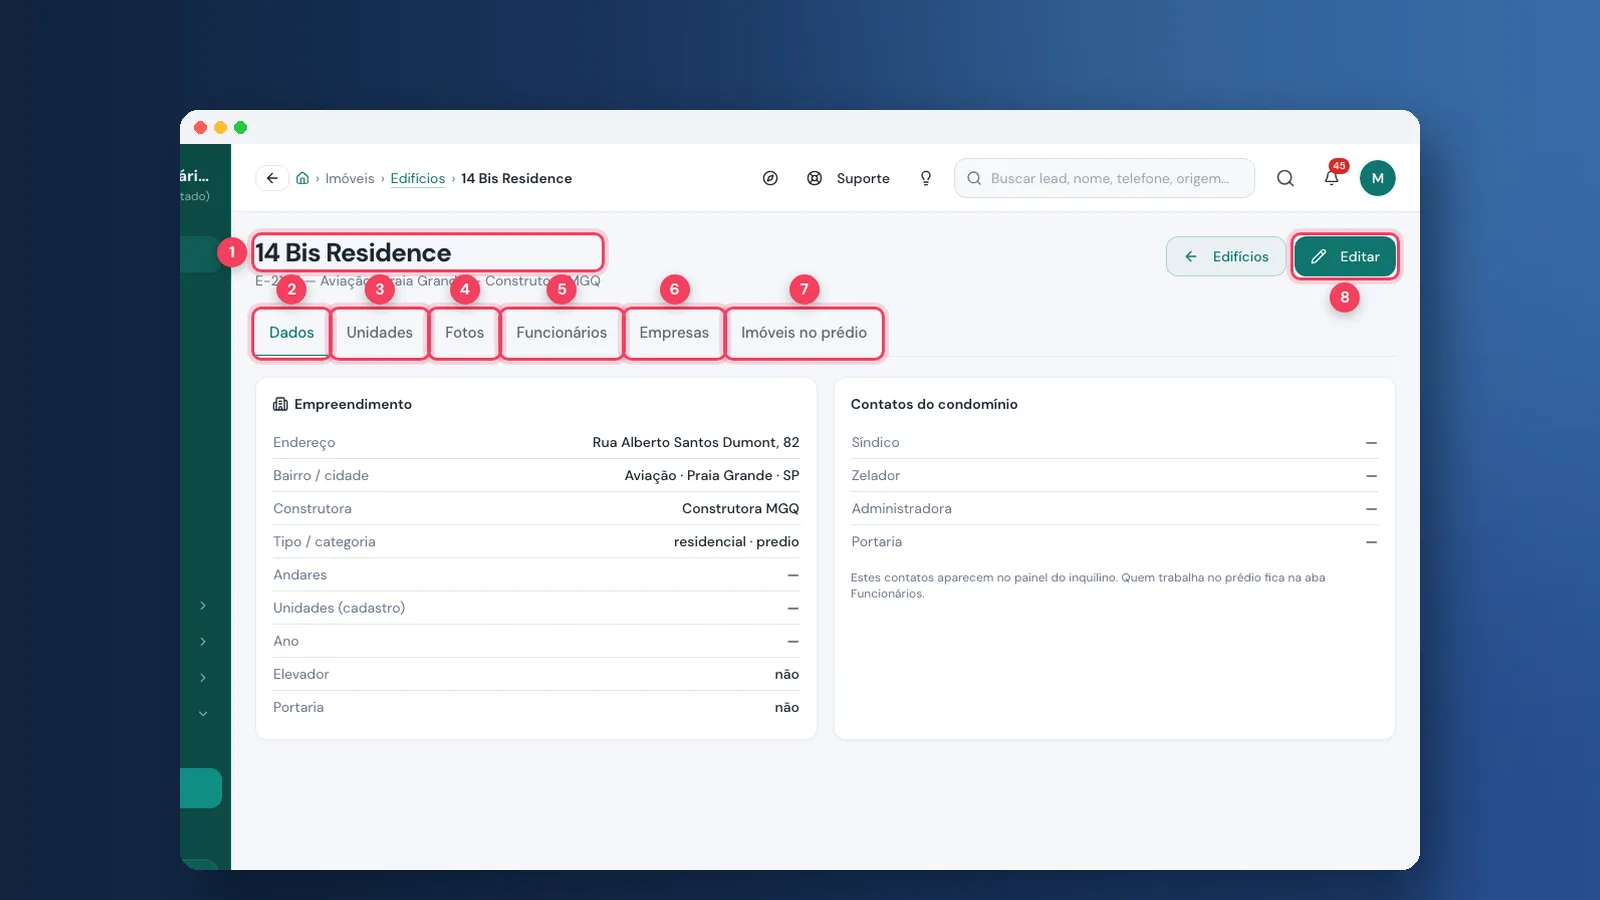Open notifications bell with 45 badge
This screenshot has width=1600, height=900.
(x=1332, y=178)
